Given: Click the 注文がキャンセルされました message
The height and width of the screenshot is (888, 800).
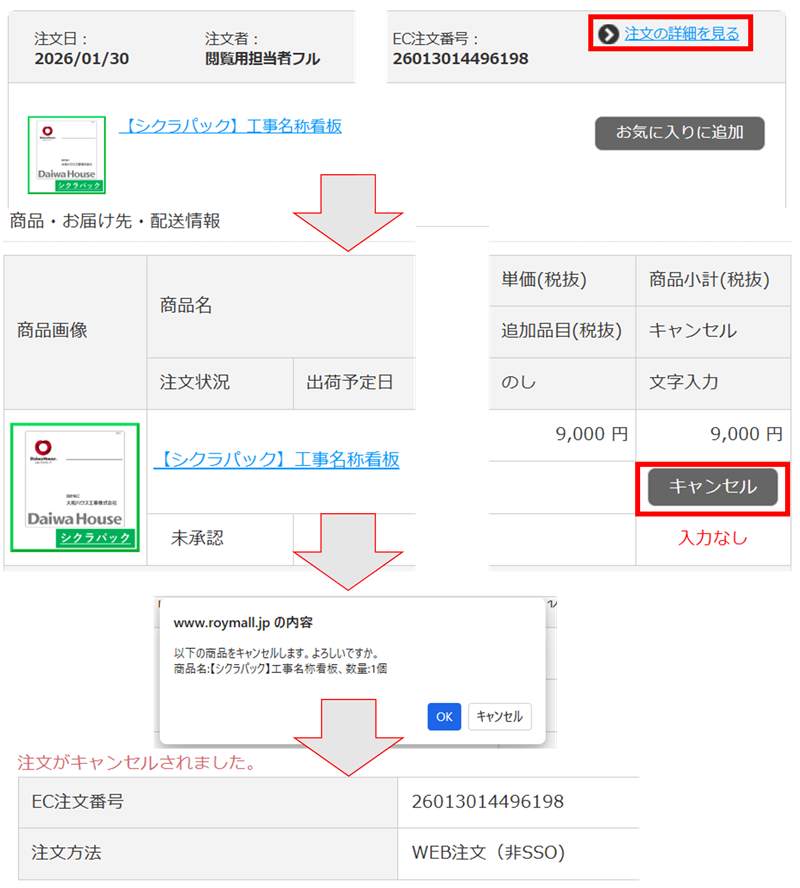Looking at the screenshot, I should [136, 763].
